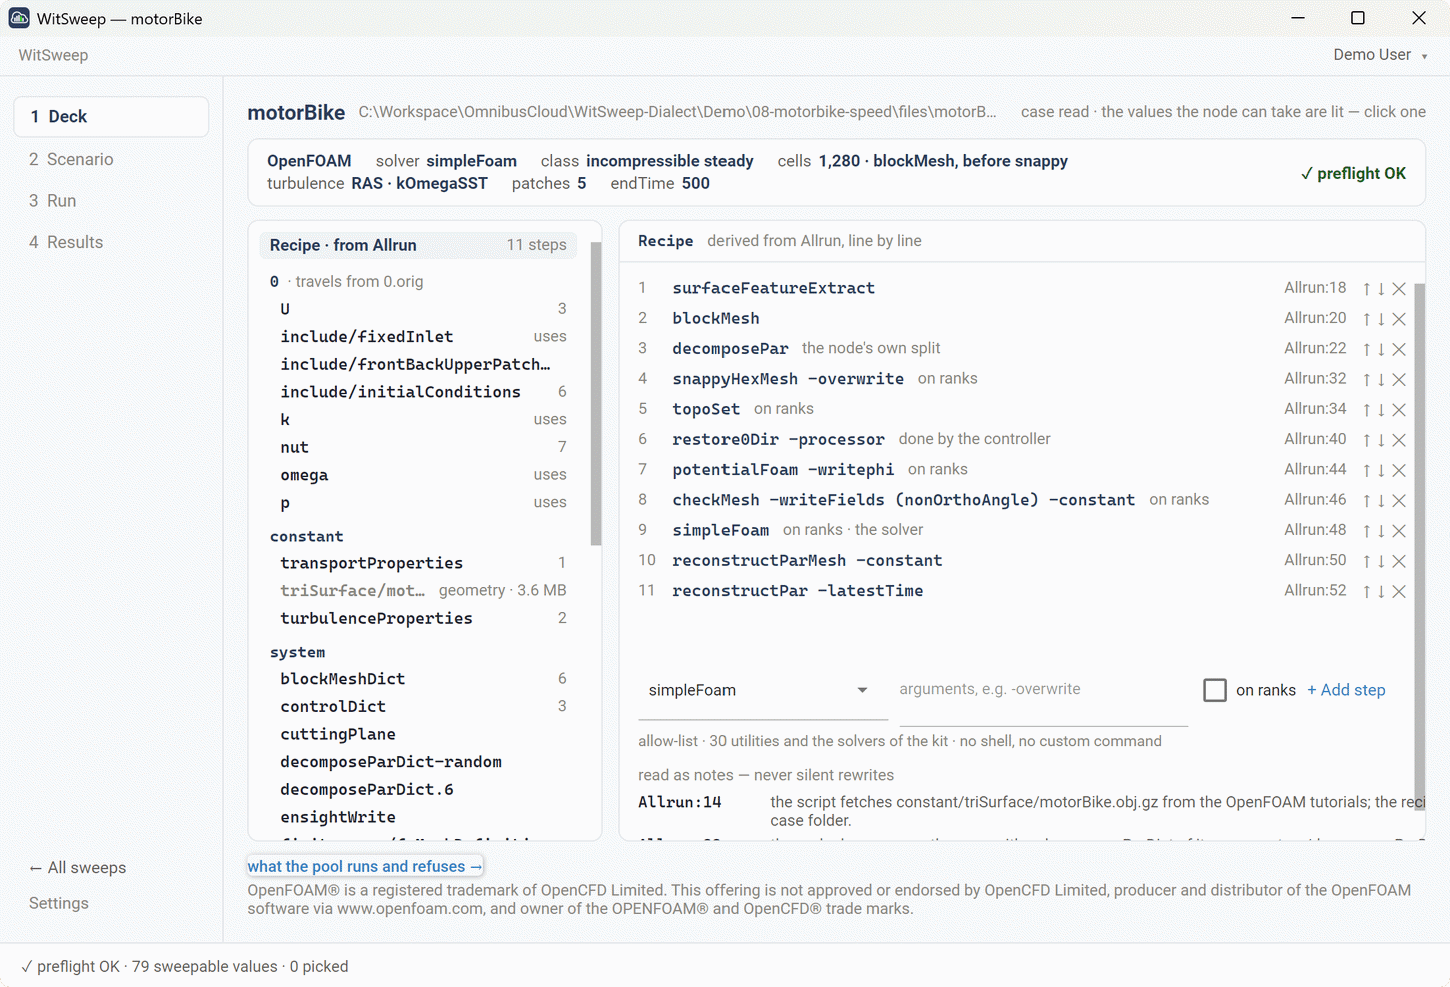This screenshot has height=987, width=1450.
Task: Click the WitSweep app icon in title bar
Action: click(x=19, y=18)
